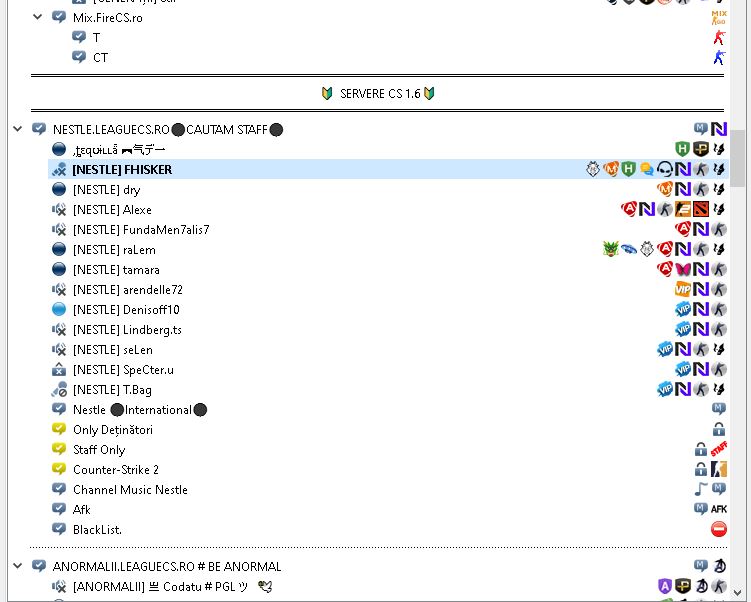Click the away status icon beside [NESTLE] SpeCter.u
751x602 pixels.
[58, 370]
